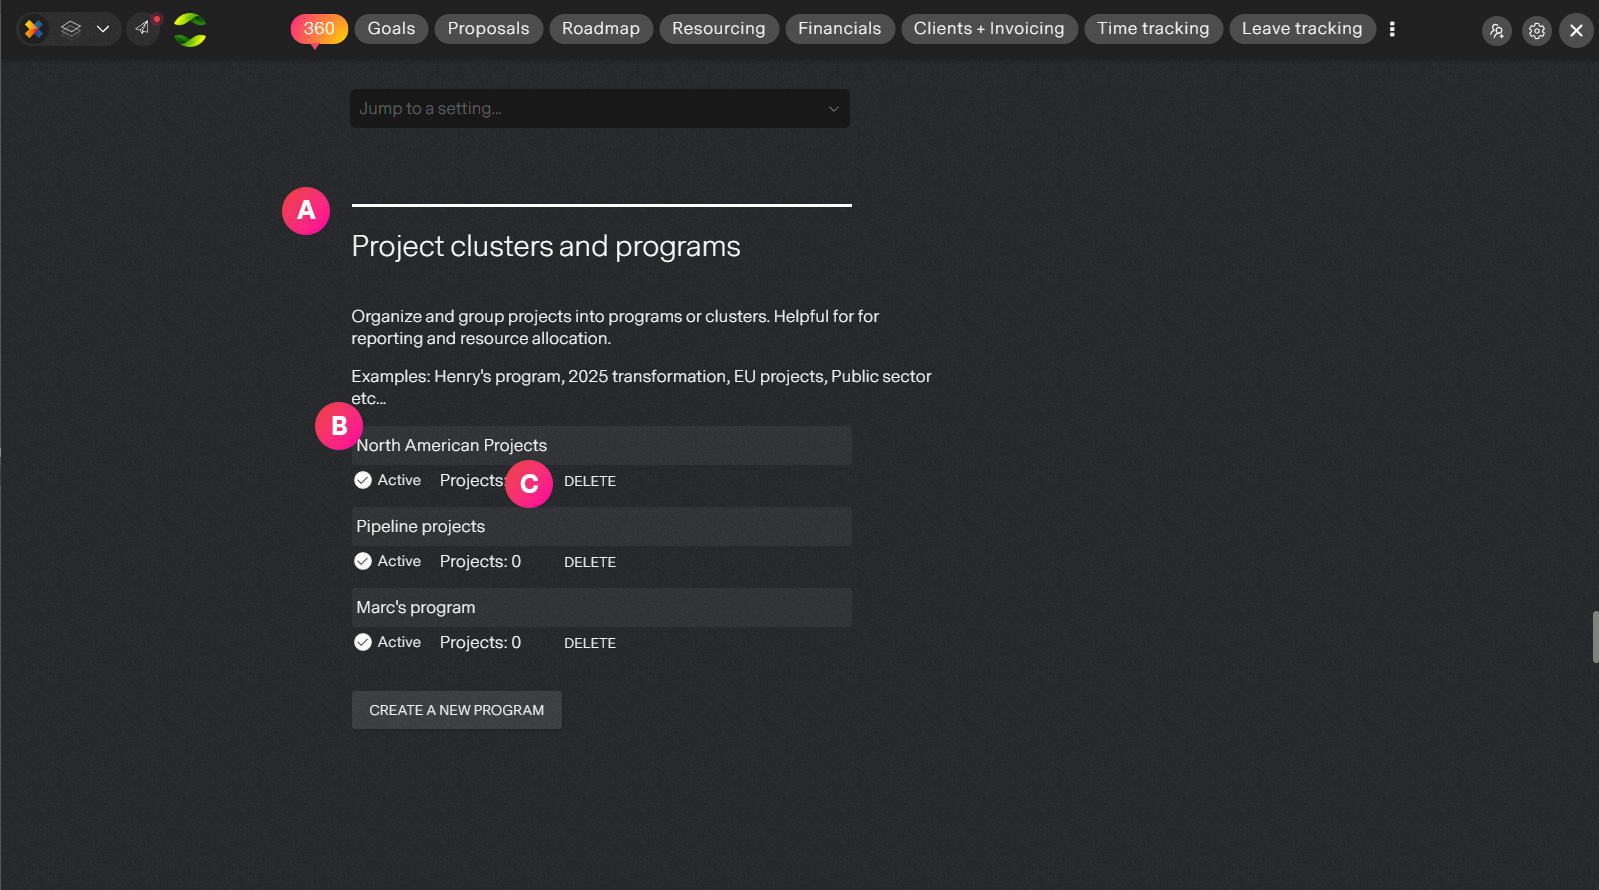
Task: Open the Time tracking tab
Action: pos(1153,29)
